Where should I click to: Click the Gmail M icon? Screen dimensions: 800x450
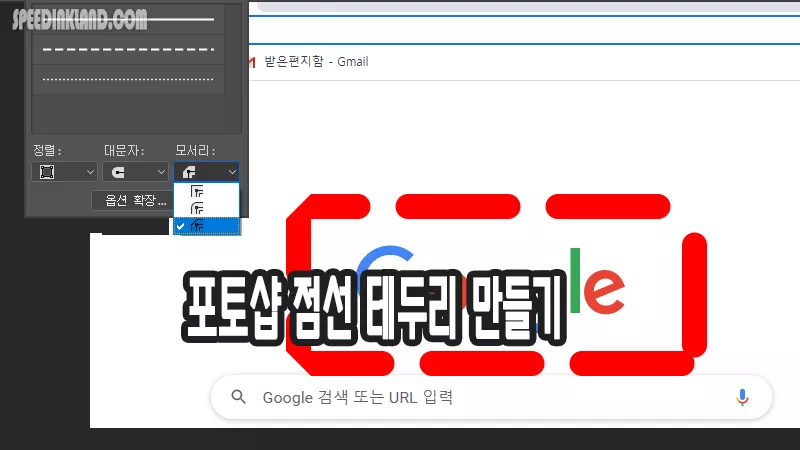click(252, 62)
